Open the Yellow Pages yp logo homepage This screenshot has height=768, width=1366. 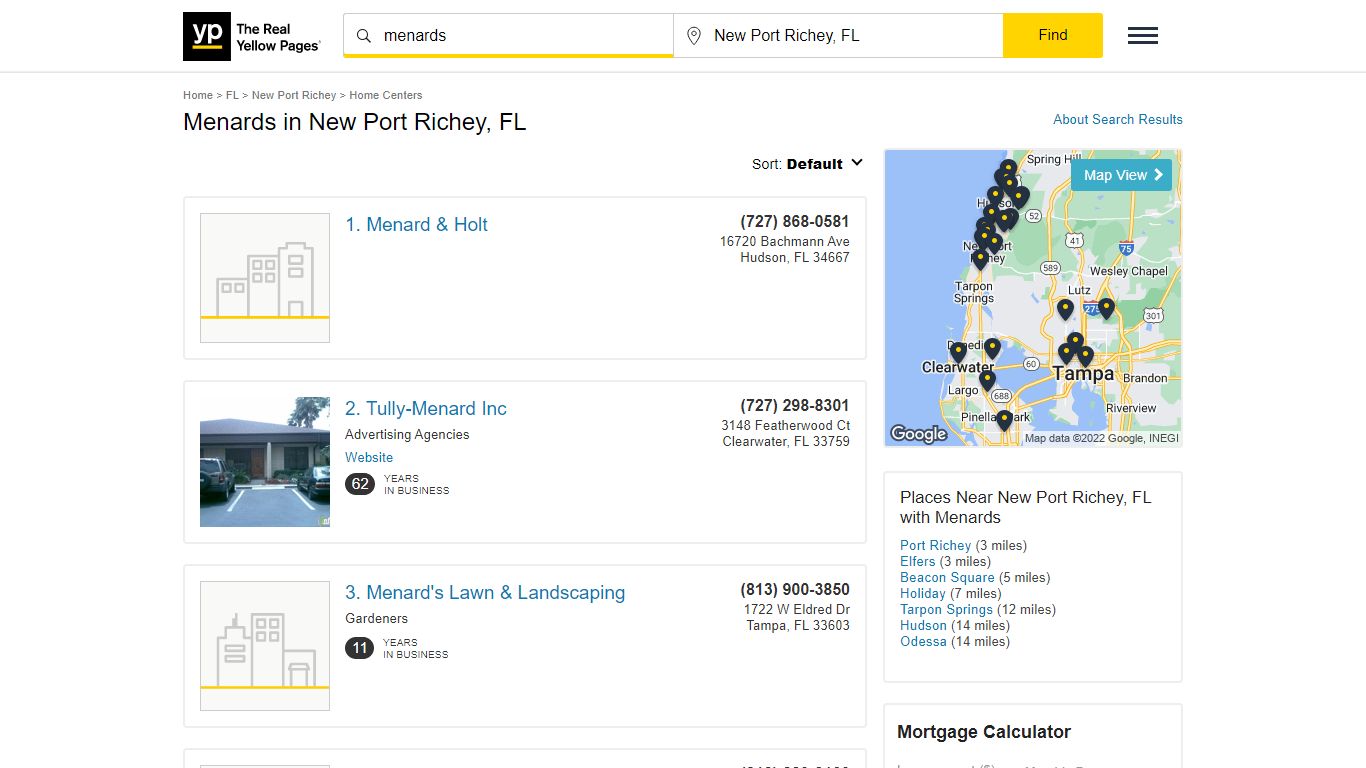pos(252,36)
